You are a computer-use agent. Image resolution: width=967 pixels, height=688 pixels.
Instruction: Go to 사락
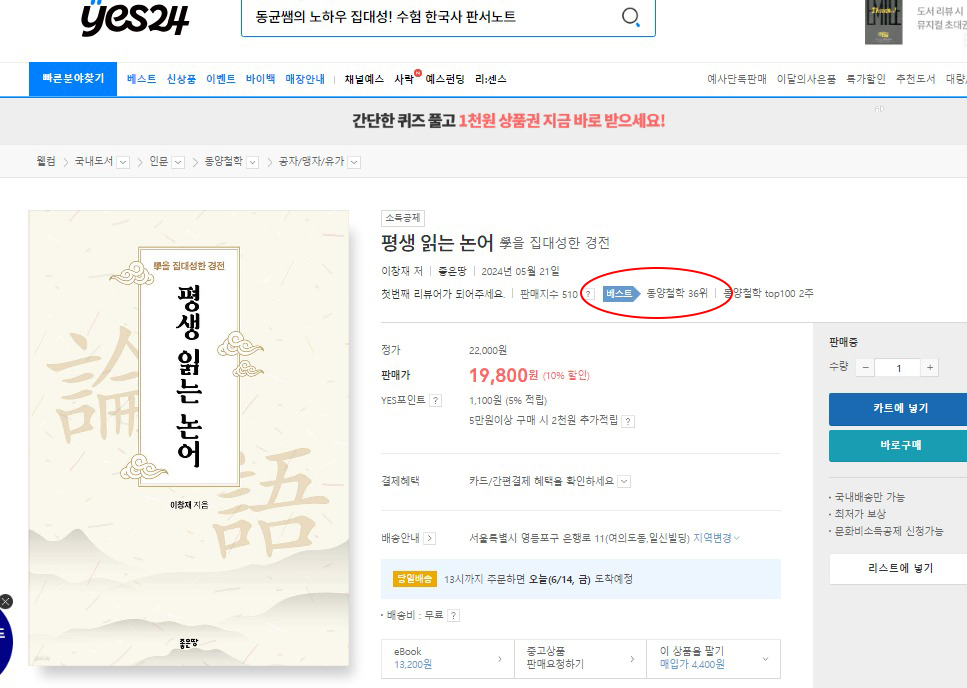tap(405, 79)
